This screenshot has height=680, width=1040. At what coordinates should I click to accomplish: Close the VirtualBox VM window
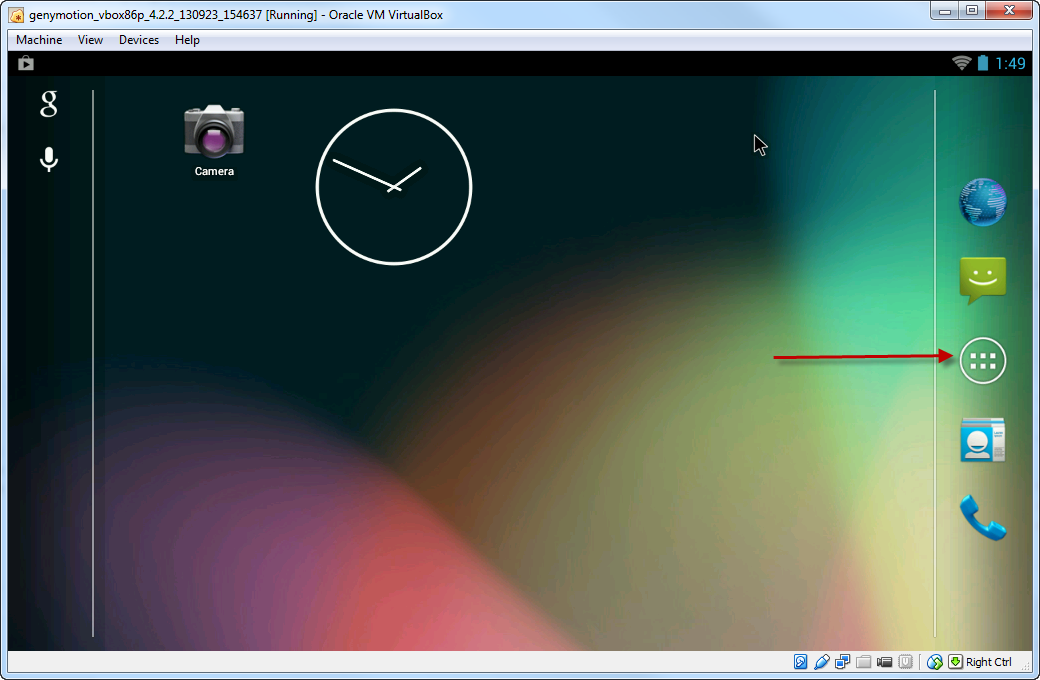pos(1009,10)
